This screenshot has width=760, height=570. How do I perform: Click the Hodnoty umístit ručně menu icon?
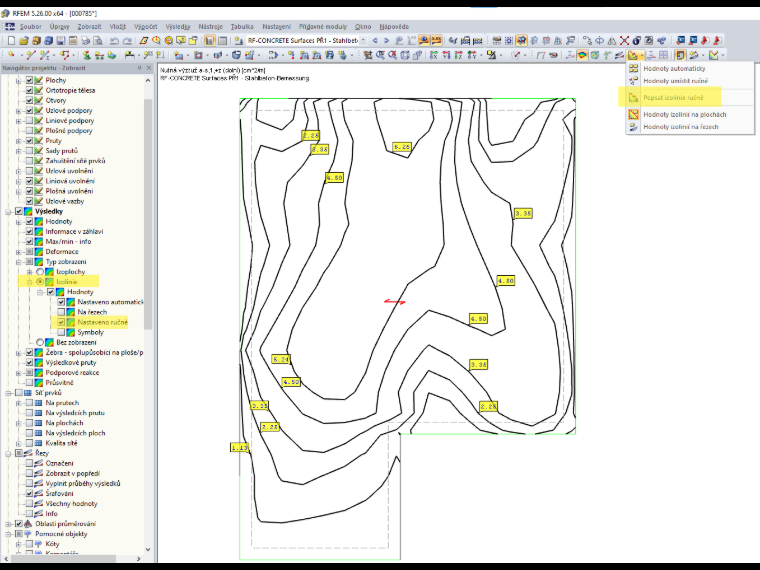coord(633,81)
